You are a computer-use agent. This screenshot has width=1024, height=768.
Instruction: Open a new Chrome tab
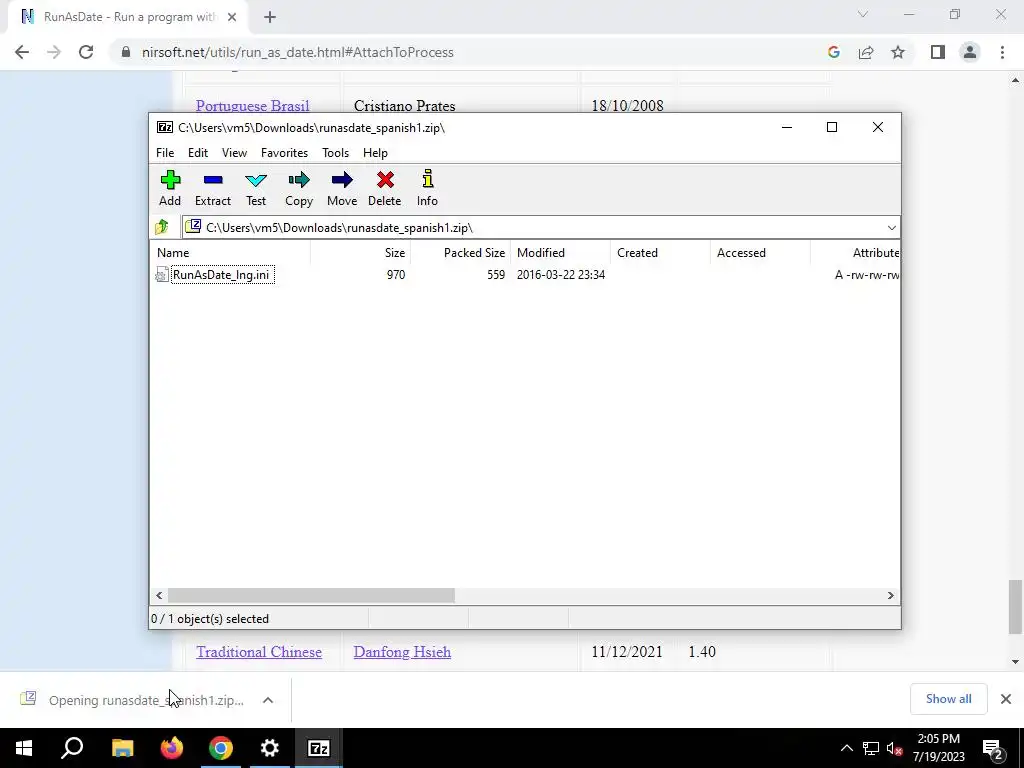270,17
